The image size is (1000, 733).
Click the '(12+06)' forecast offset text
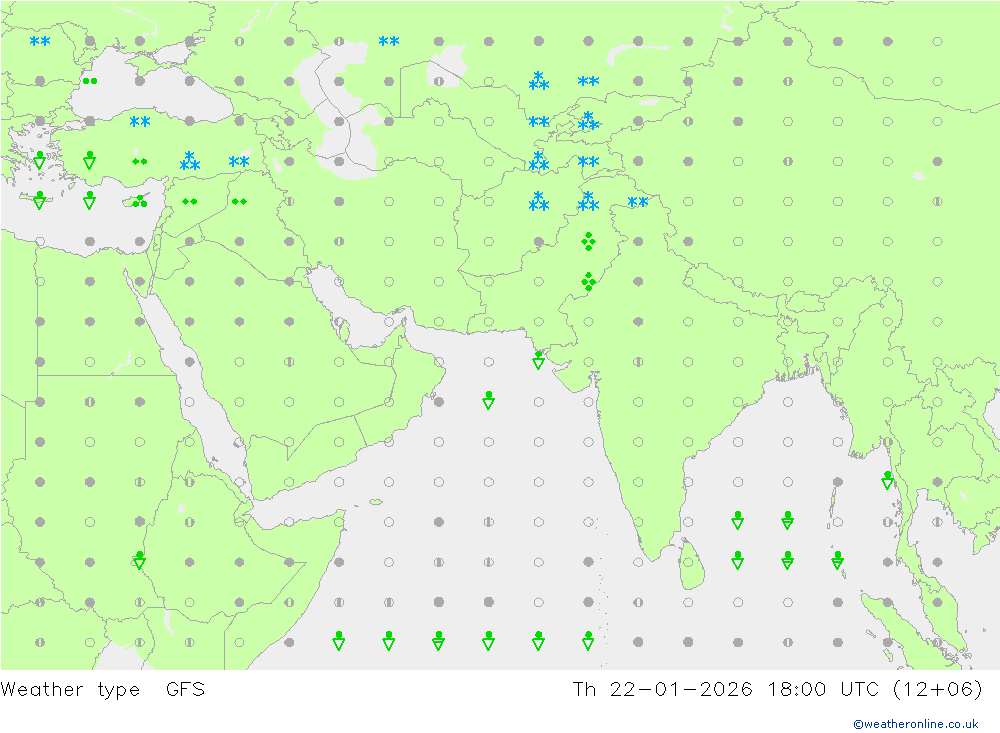(x=938, y=690)
